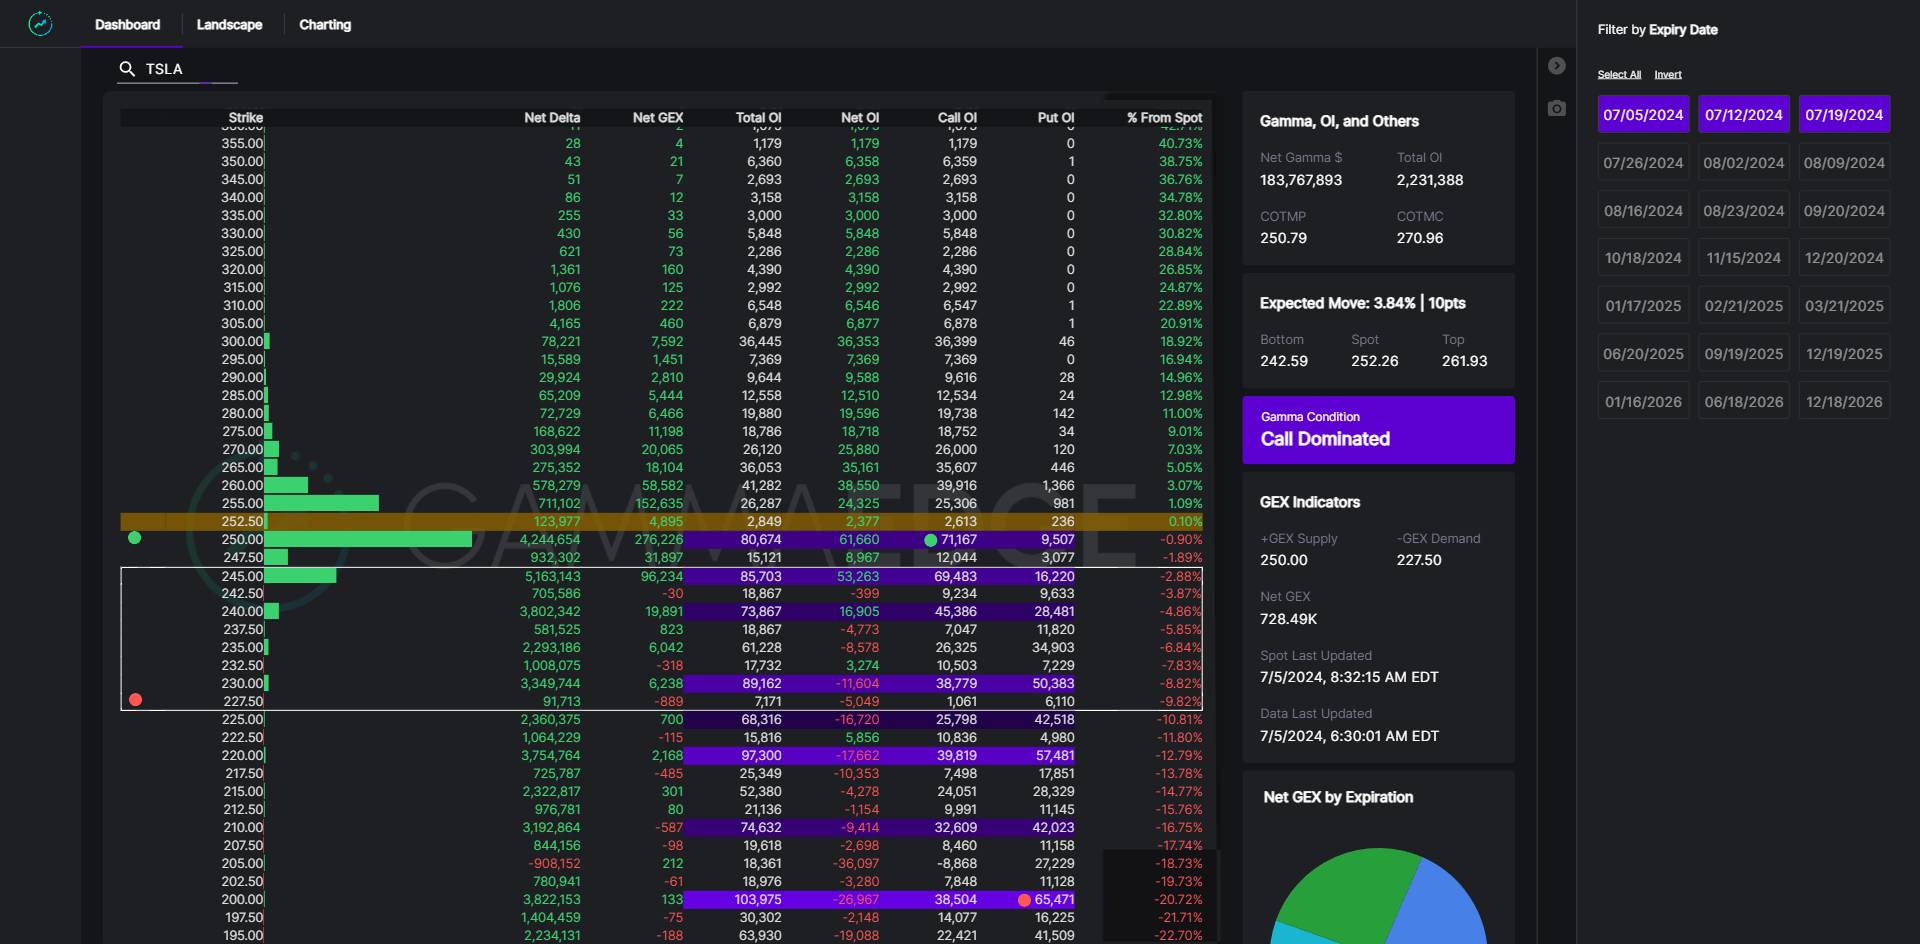This screenshot has width=1920, height=944.
Task: Click the Total OI value 2,231,388
Action: point(1430,180)
